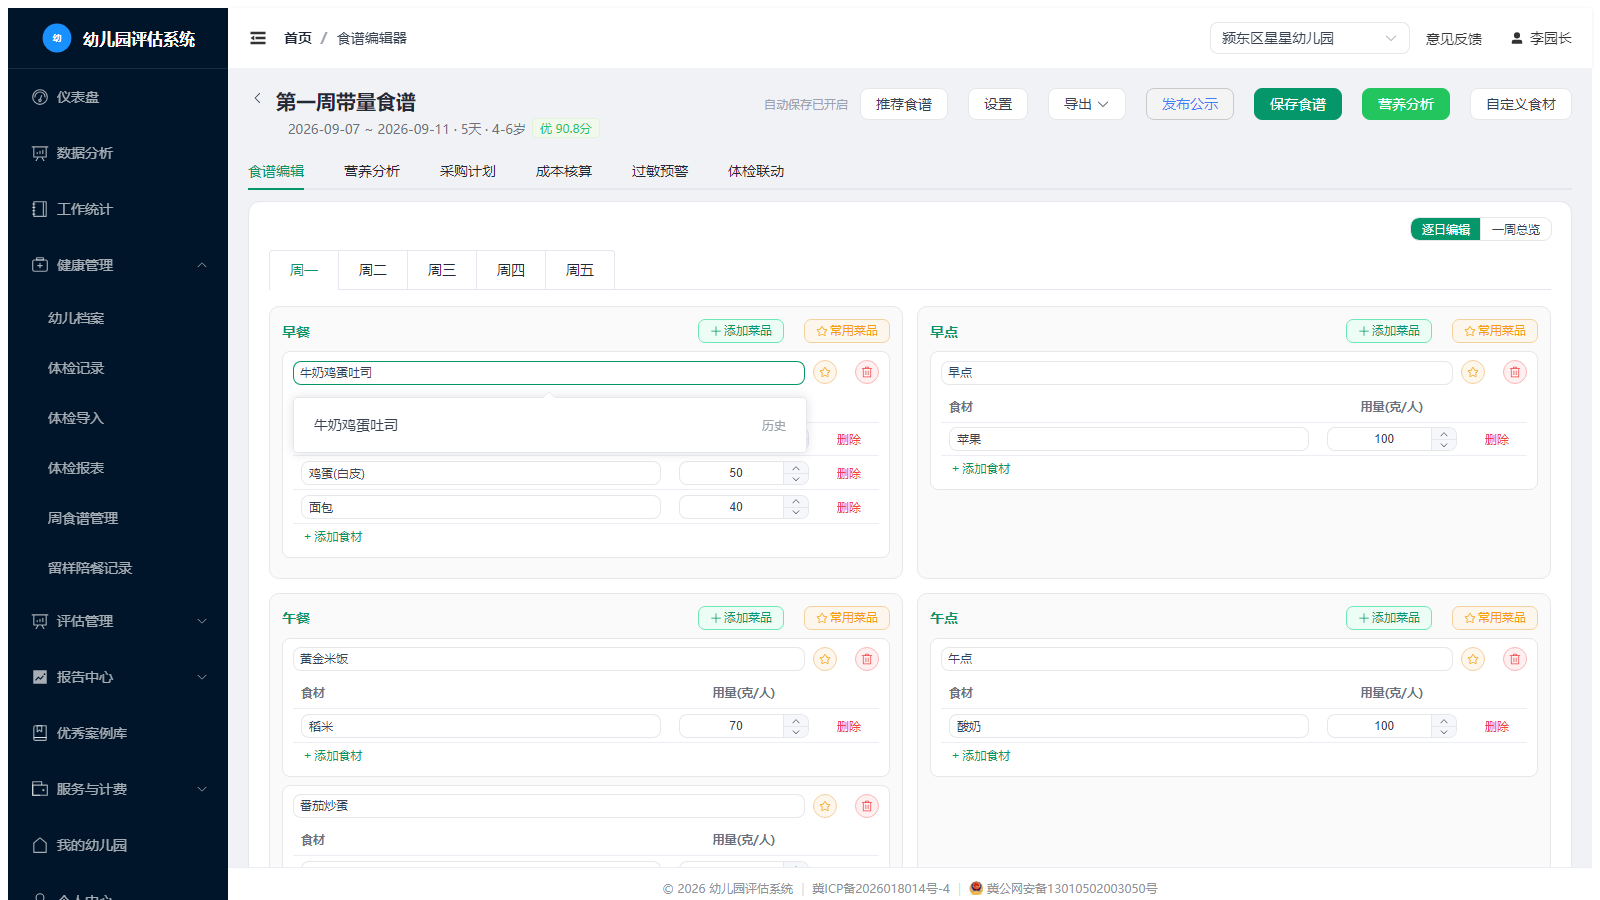This screenshot has height=900, width=1600.
Task: Expand the 服务与计费 sidebar group
Action: coord(118,789)
